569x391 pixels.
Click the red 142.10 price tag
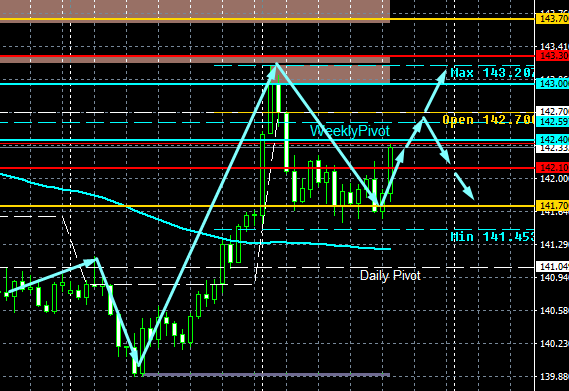(552, 168)
